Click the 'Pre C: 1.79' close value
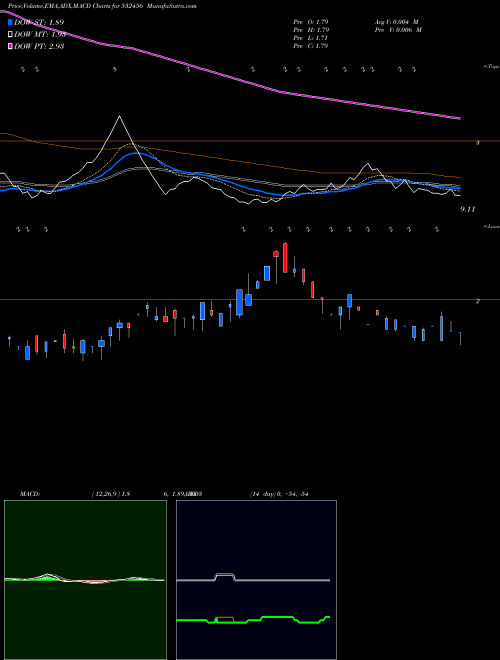500x660 pixels. tap(311, 46)
